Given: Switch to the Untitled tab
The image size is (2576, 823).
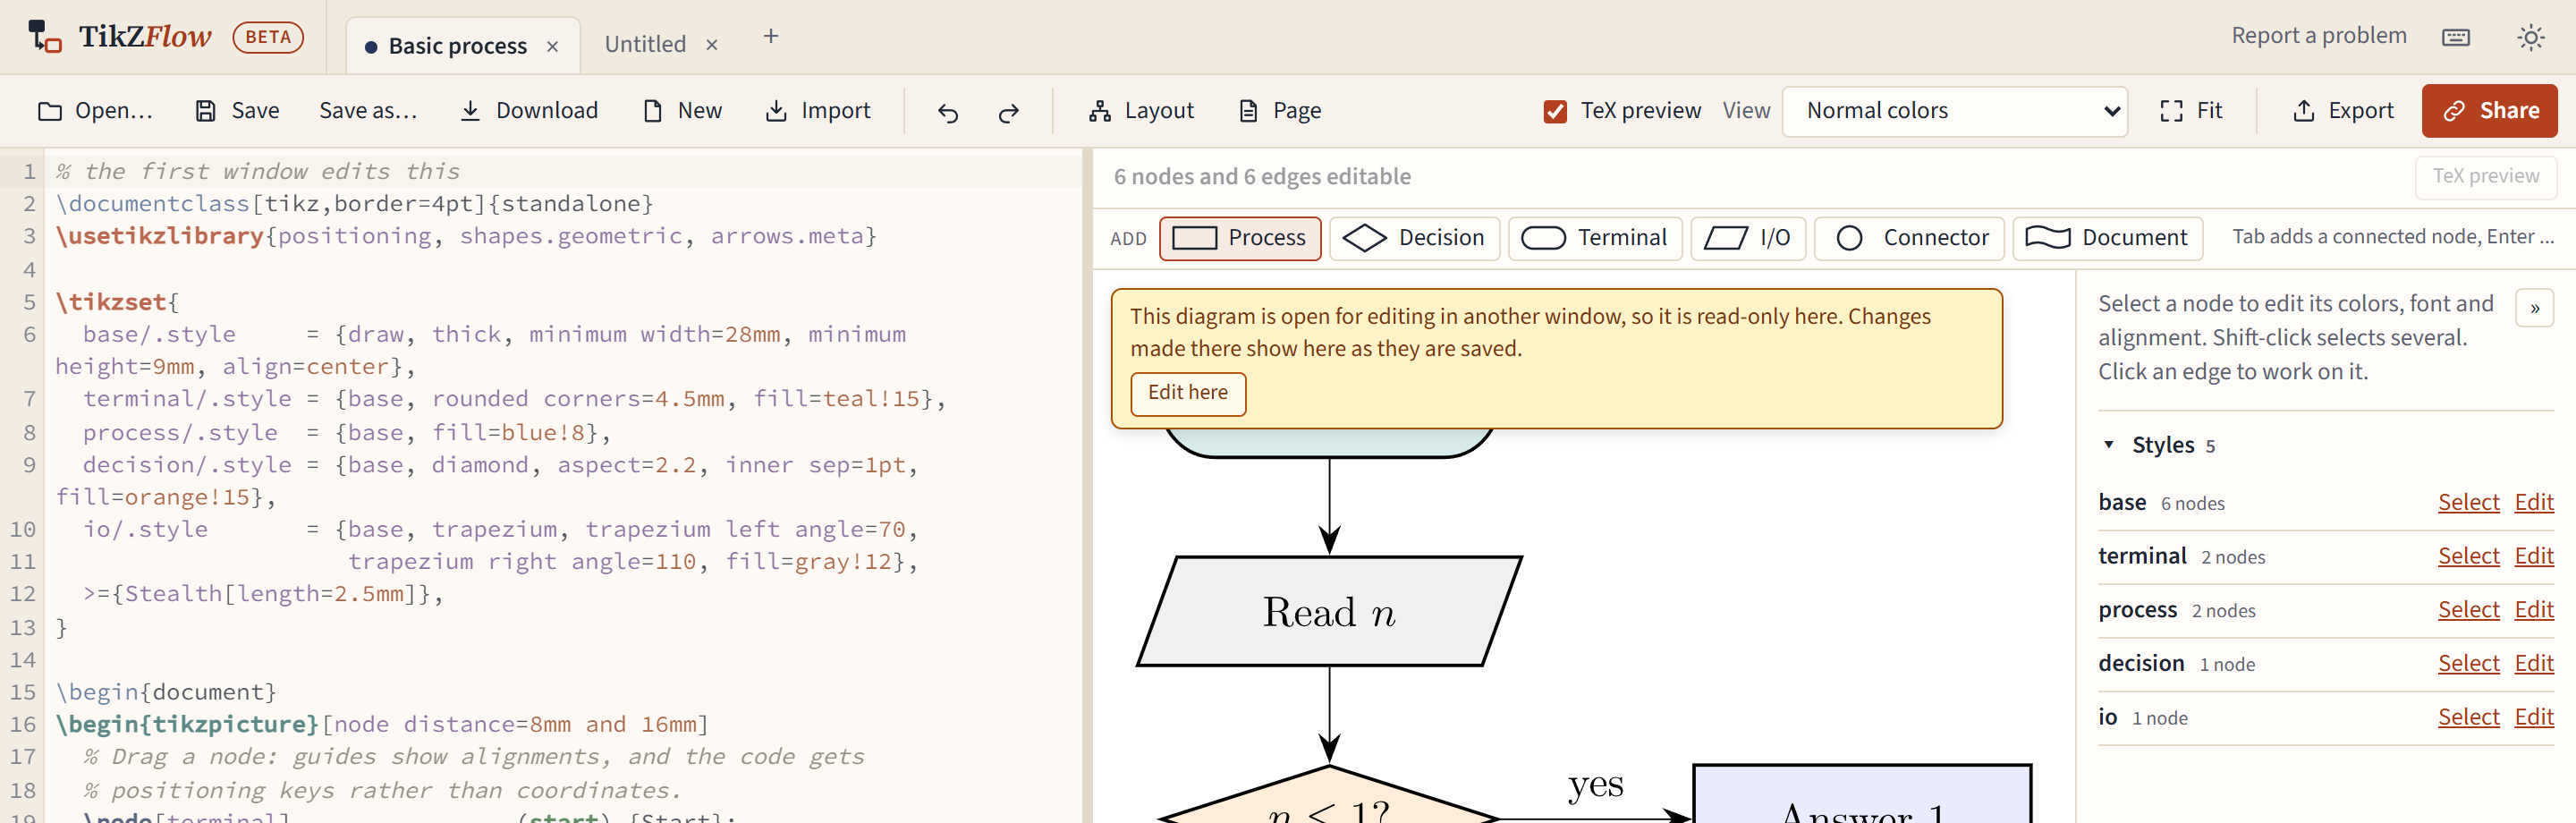Looking at the screenshot, I should coord(645,44).
